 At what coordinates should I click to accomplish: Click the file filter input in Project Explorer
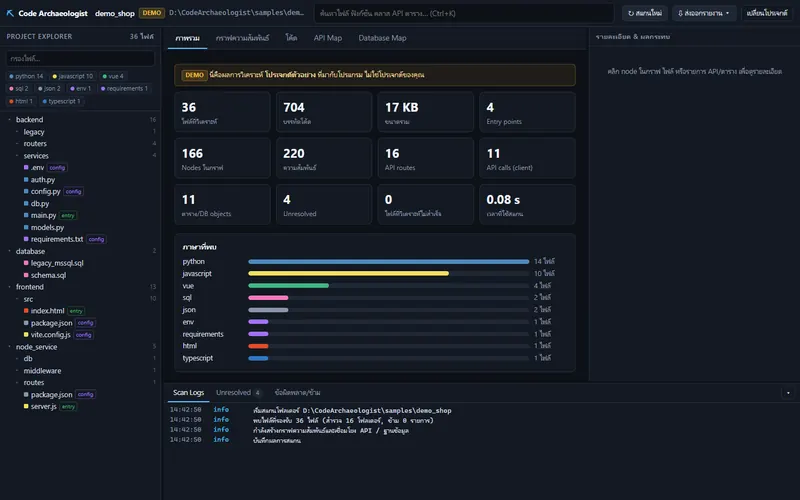tap(80, 59)
